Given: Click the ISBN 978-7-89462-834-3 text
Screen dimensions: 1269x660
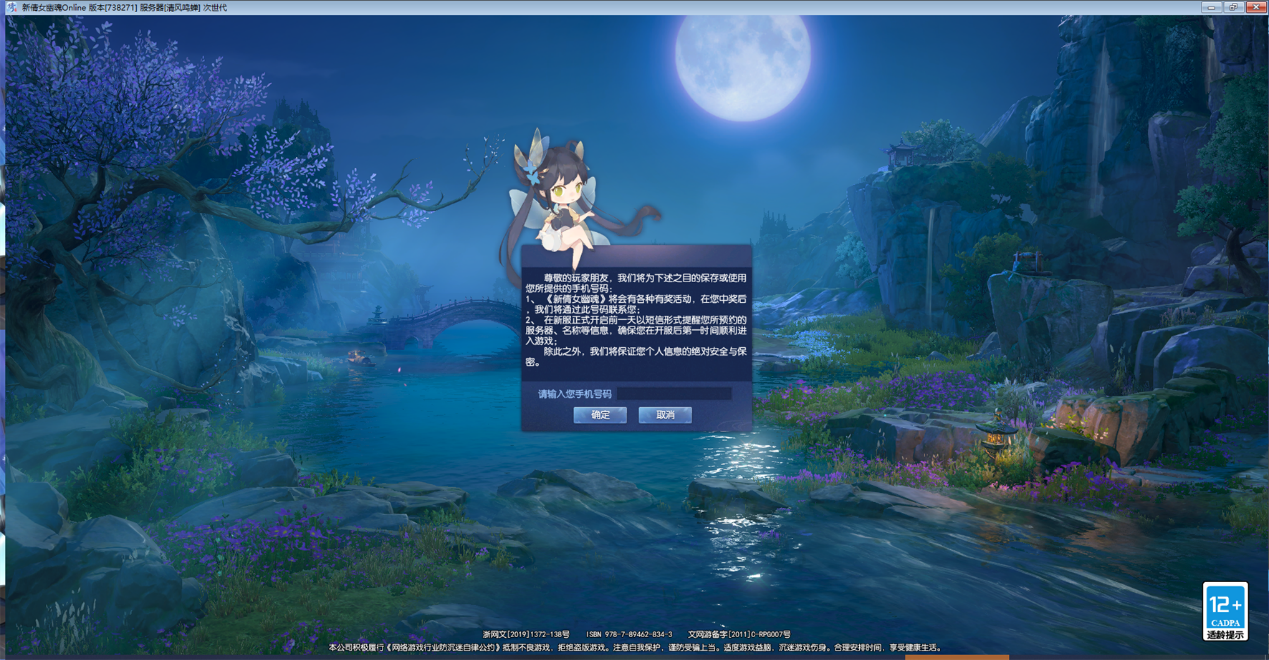Looking at the screenshot, I should (629, 635).
